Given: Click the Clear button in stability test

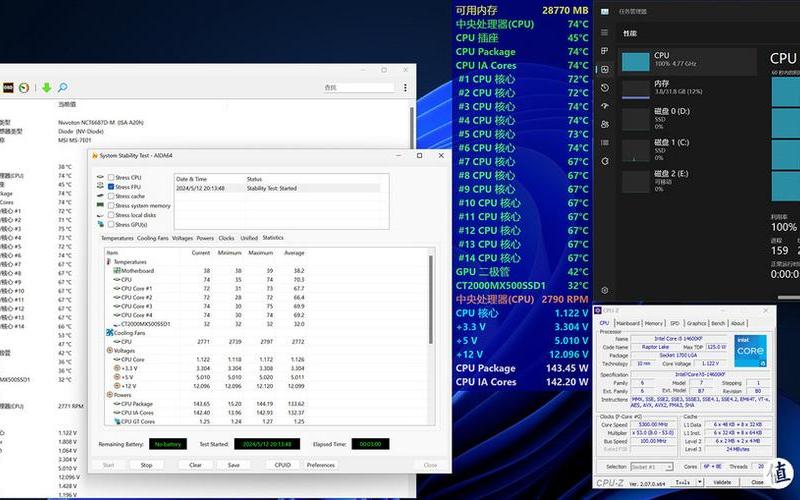Looking at the screenshot, I should pos(195,465).
